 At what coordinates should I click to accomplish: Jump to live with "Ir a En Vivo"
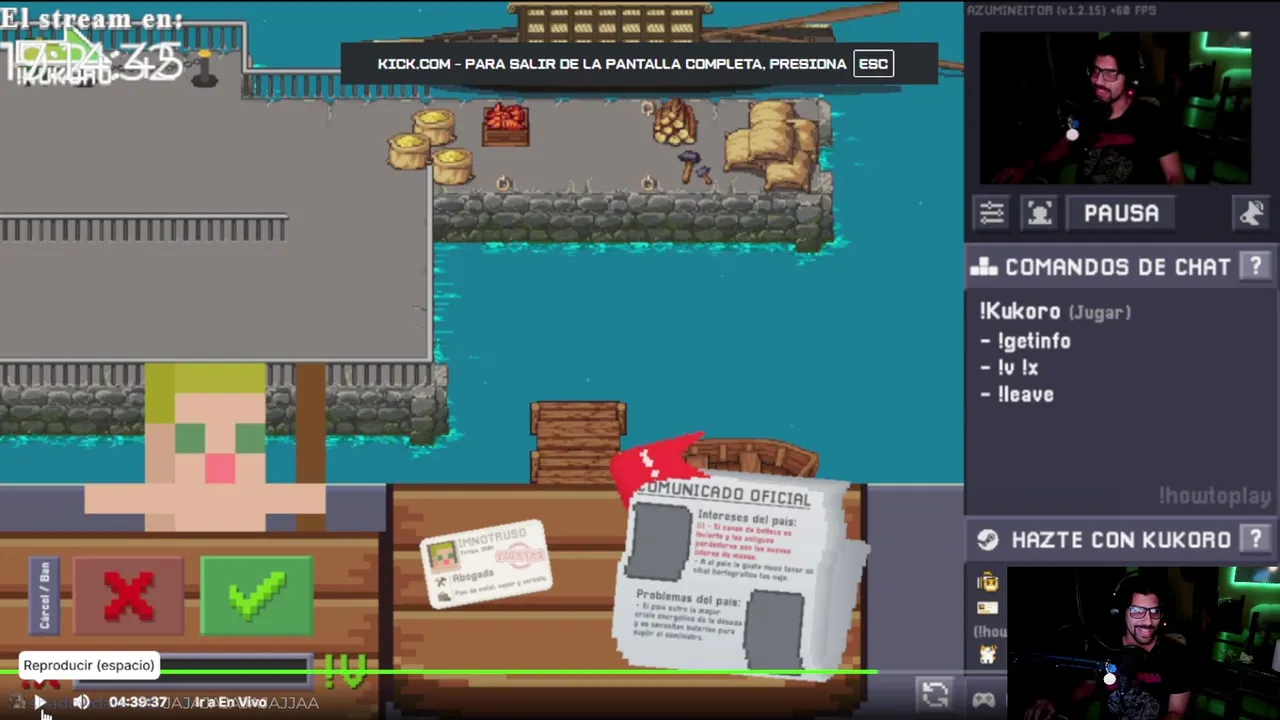pyautogui.click(x=230, y=702)
